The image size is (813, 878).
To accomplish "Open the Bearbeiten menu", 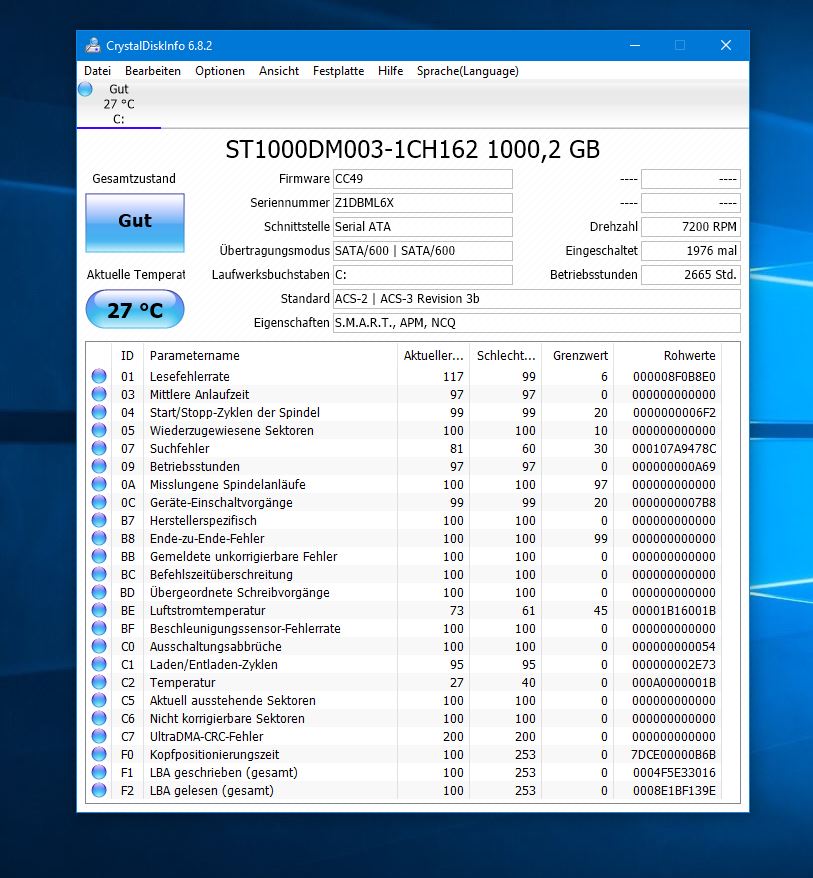I will pos(153,71).
